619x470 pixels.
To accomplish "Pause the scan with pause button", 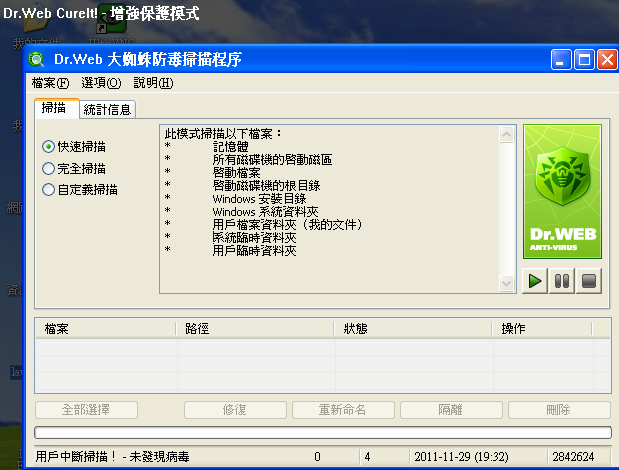I will (x=562, y=281).
